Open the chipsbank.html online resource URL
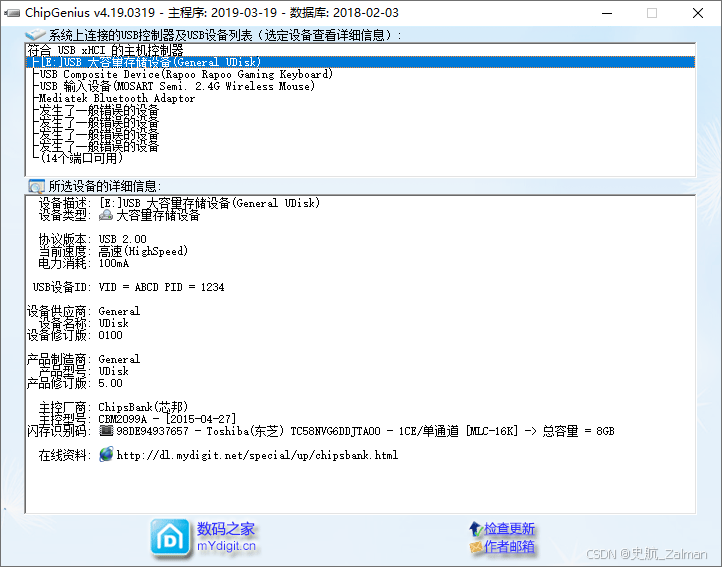The width and height of the screenshot is (722, 567). tap(257, 455)
